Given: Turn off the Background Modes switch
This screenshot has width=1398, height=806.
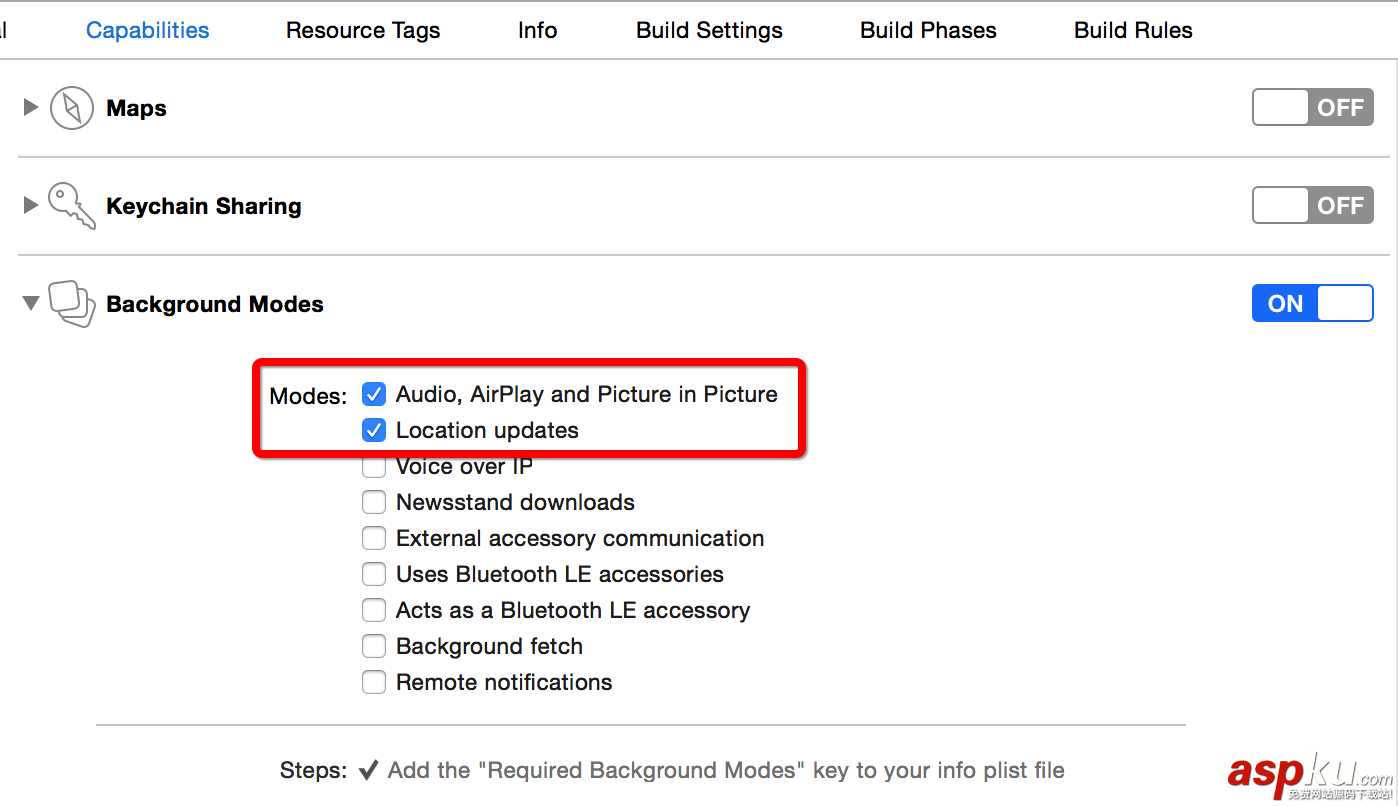Looking at the screenshot, I should coord(1312,304).
